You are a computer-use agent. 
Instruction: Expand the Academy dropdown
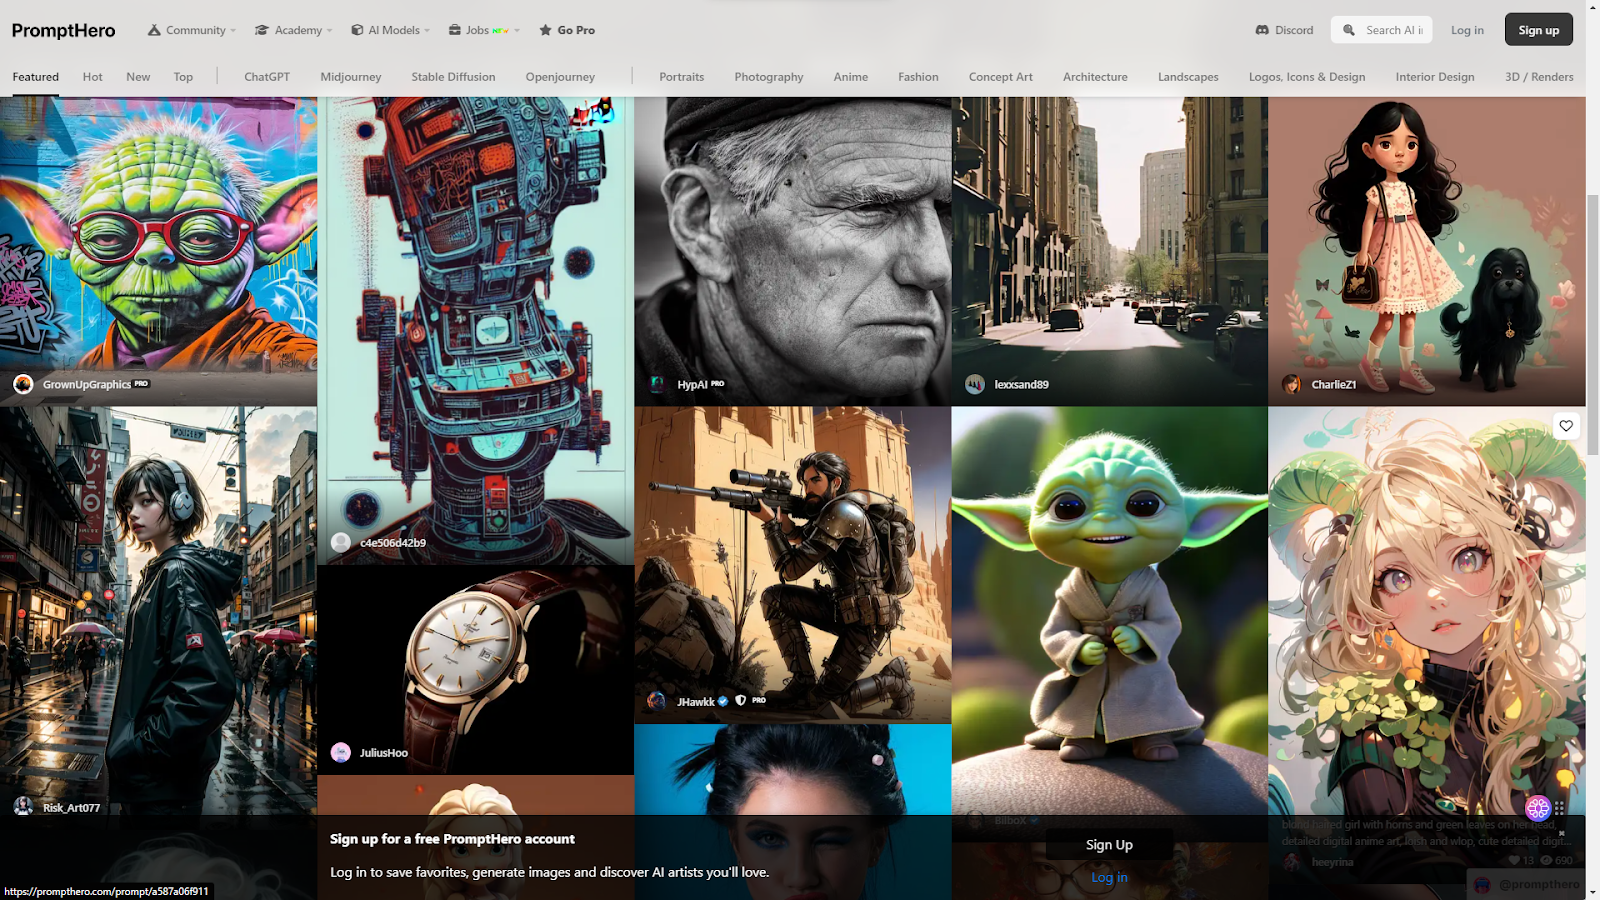[x=293, y=30]
